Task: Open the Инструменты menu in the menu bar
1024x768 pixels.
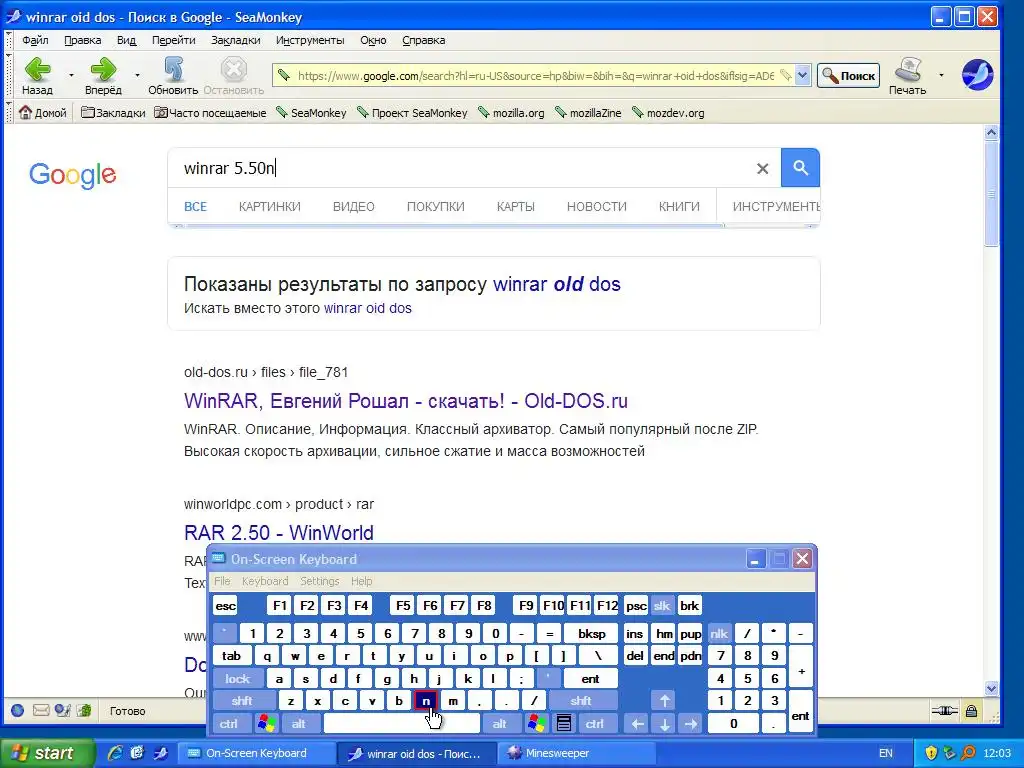Action: pos(310,40)
